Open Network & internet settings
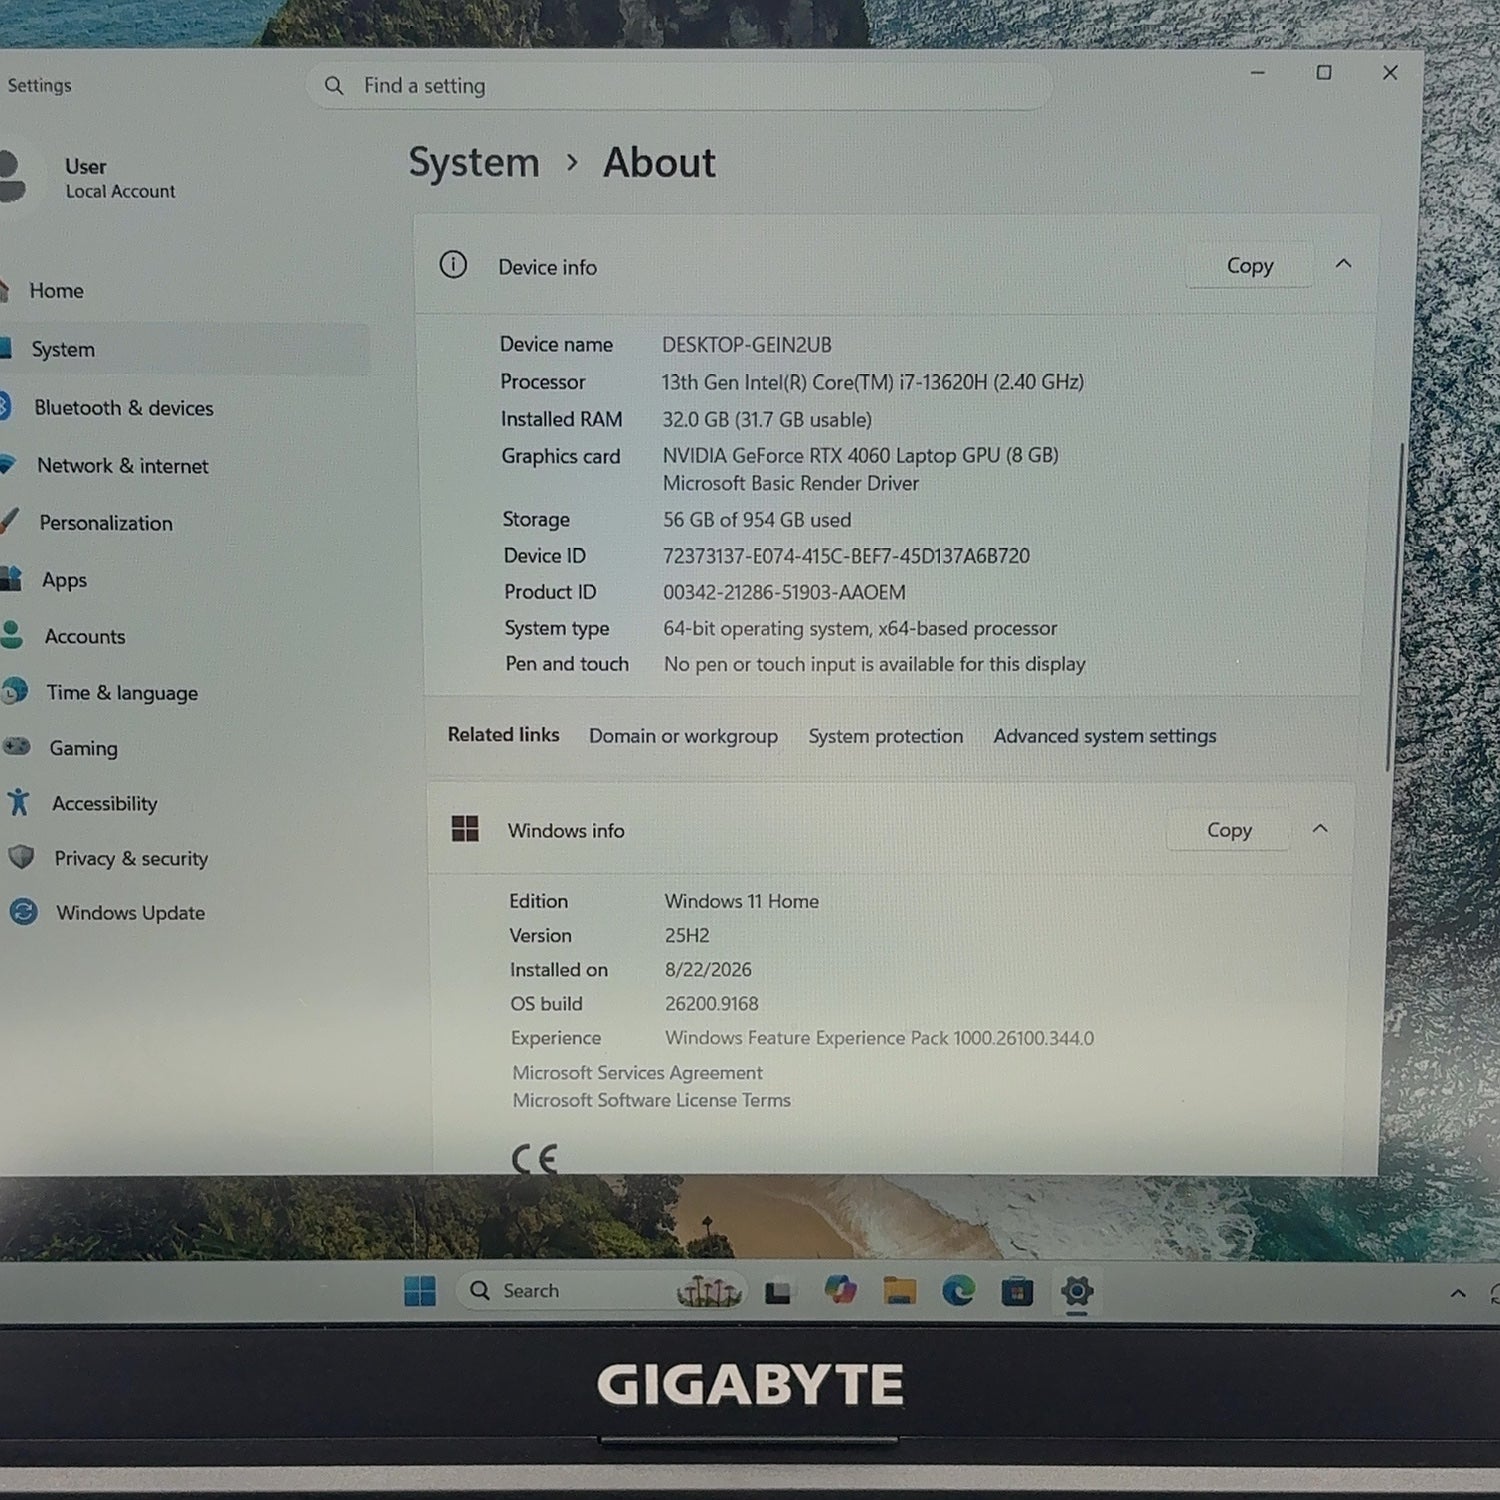Screen dimensions: 1500x1500 click(123, 466)
